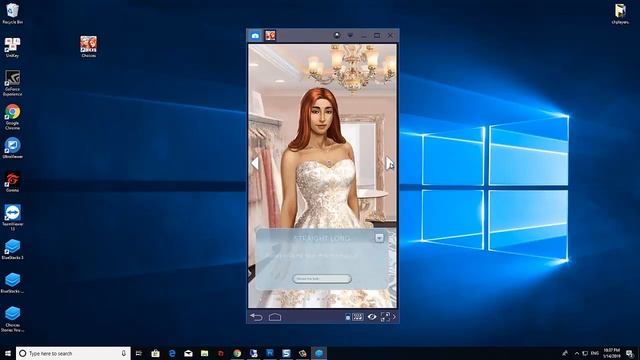
Task: Show hidden system tray icons
Action: (x=576, y=353)
